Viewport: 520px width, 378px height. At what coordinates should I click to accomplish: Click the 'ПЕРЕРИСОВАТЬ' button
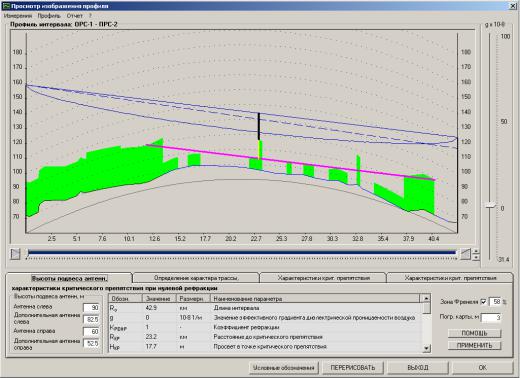click(x=353, y=367)
